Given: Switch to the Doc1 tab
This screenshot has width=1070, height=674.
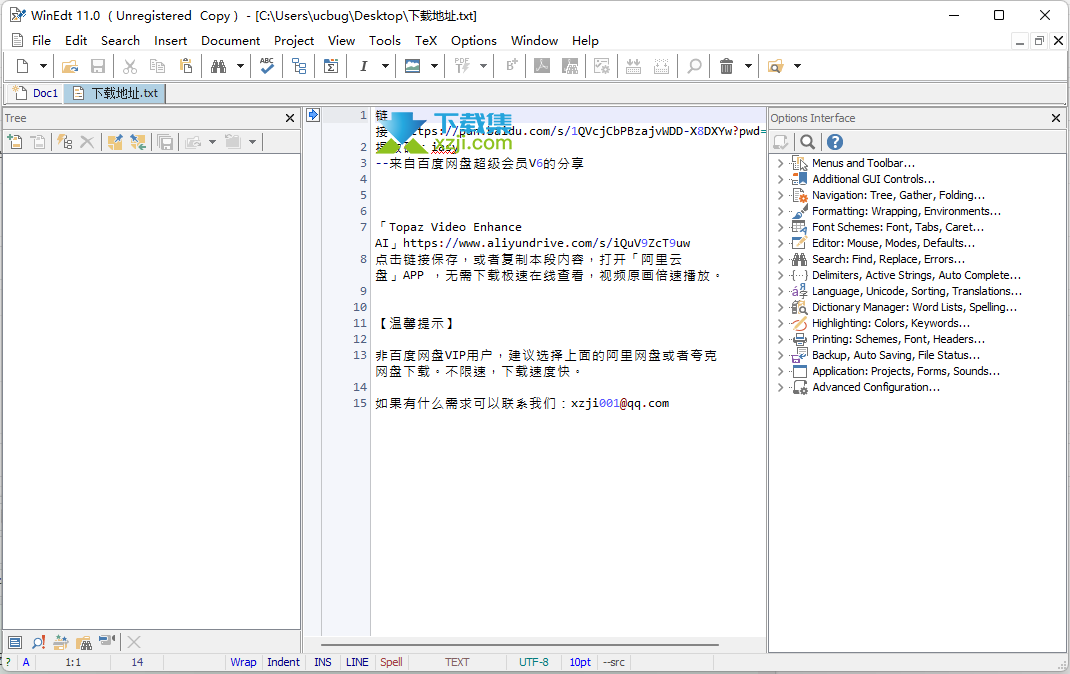Looking at the screenshot, I should (x=36, y=93).
